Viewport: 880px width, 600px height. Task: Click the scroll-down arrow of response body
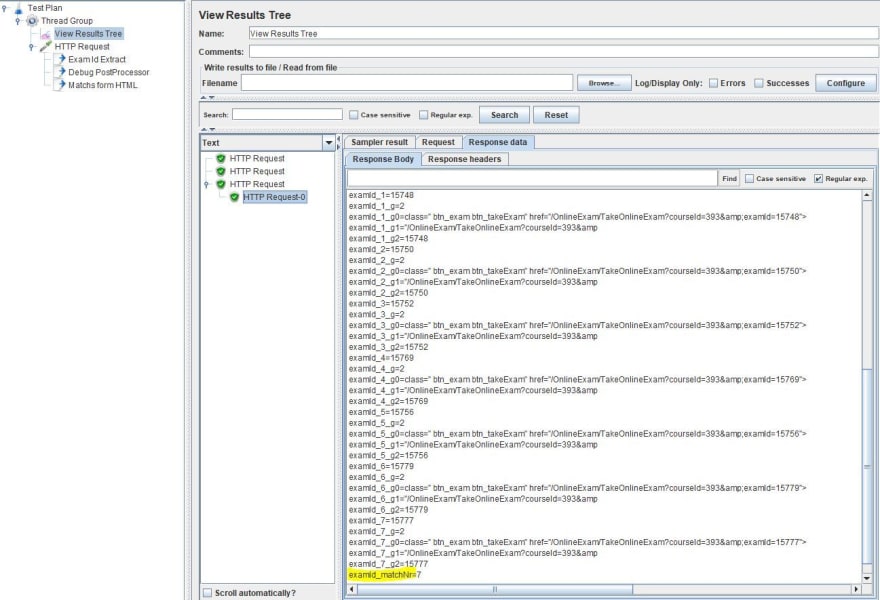click(867, 578)
